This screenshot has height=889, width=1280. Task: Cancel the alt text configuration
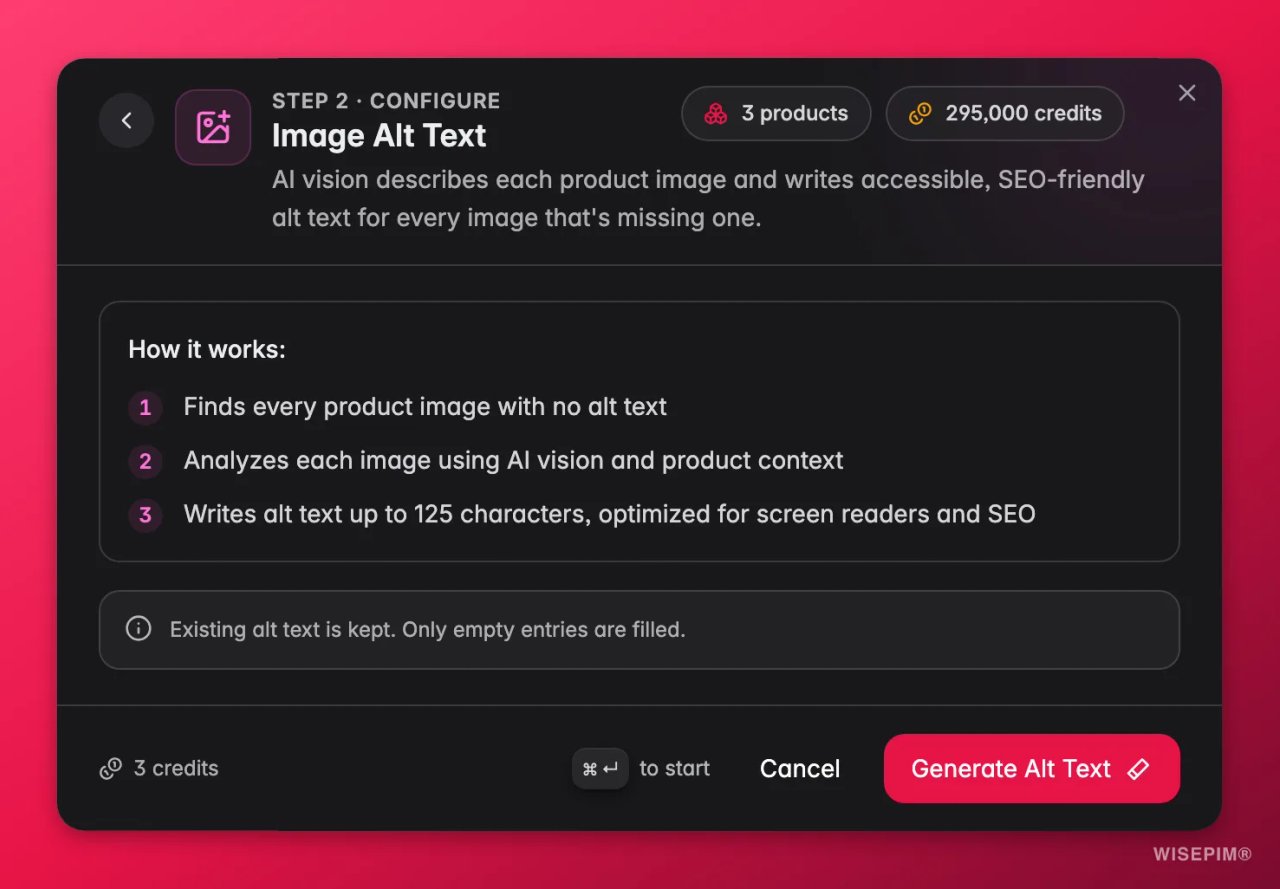click(x=800, y=769)
